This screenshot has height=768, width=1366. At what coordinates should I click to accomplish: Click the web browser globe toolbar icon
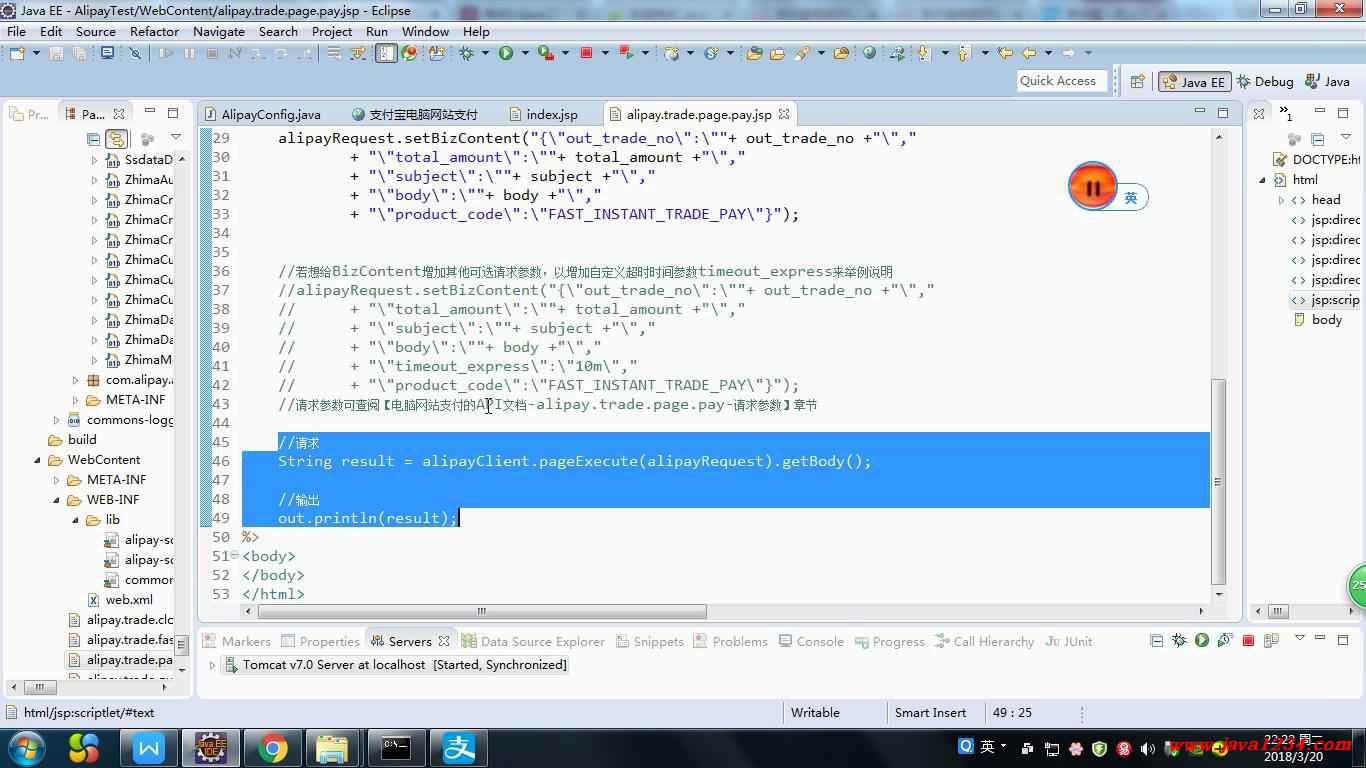(x=869, y=53)
